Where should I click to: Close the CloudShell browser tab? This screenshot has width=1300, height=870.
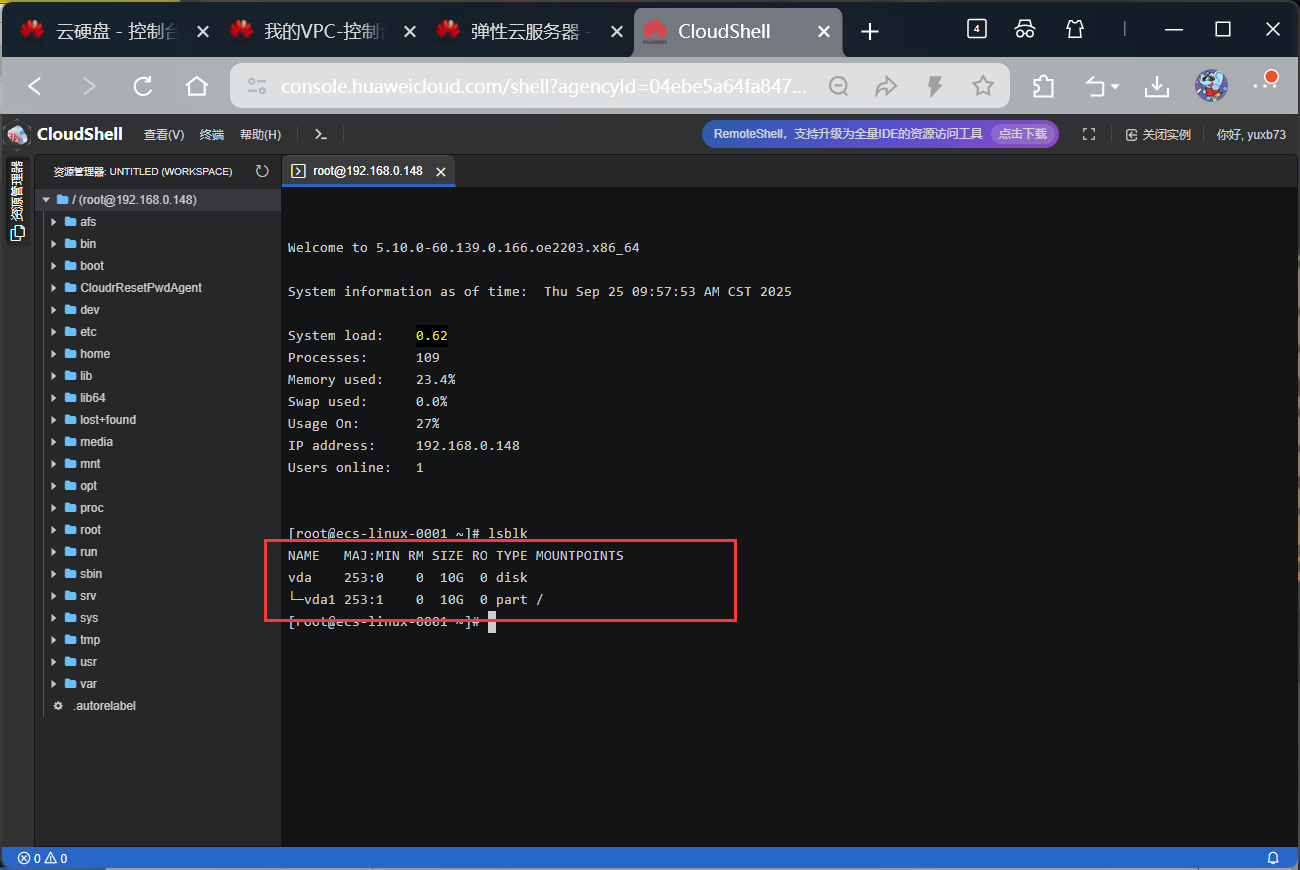tap(824, 32)
